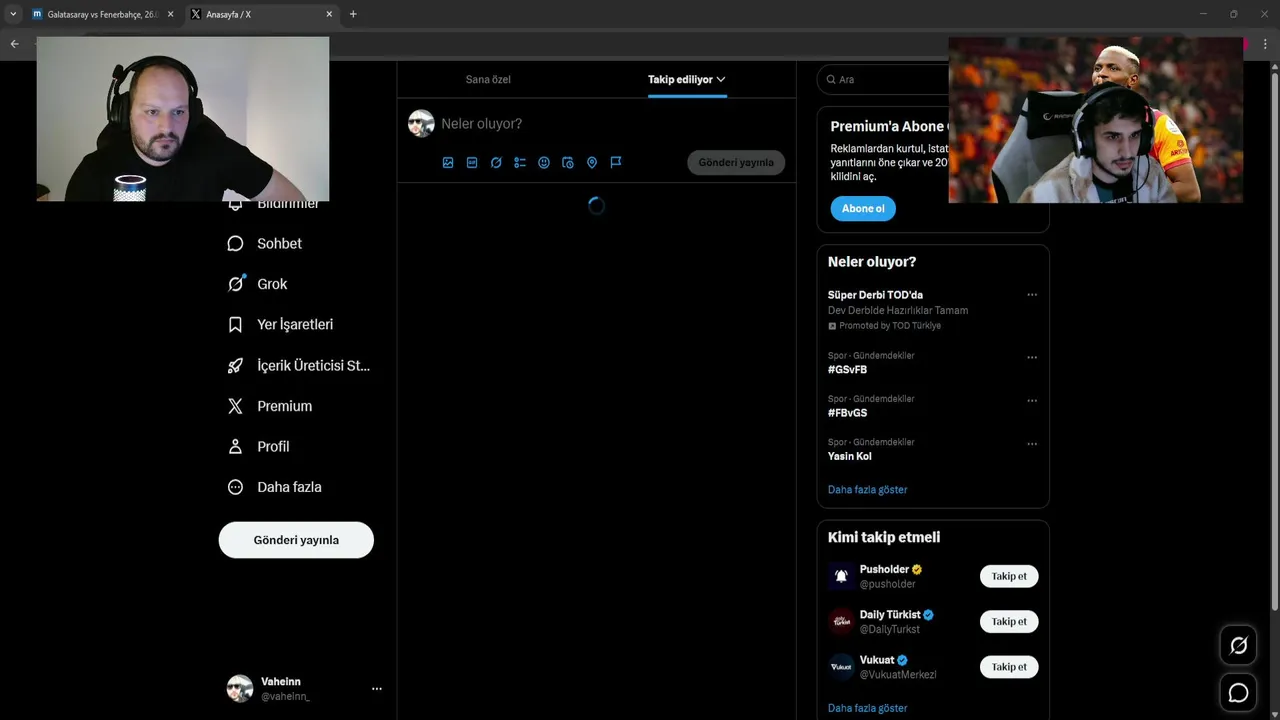
Task: Close the Galatasaray vs Fenerbahçe tab
Action: [x=170, y=14]
